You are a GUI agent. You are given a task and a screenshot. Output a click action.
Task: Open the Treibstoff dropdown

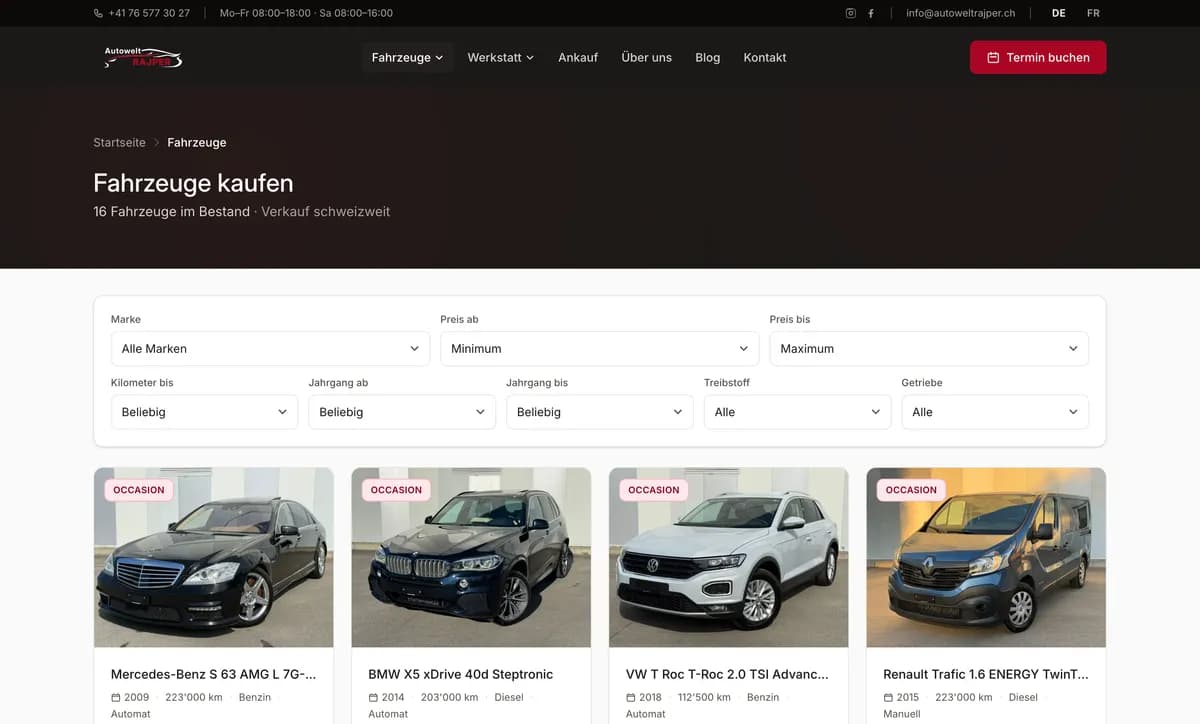(x=797, y=412)
